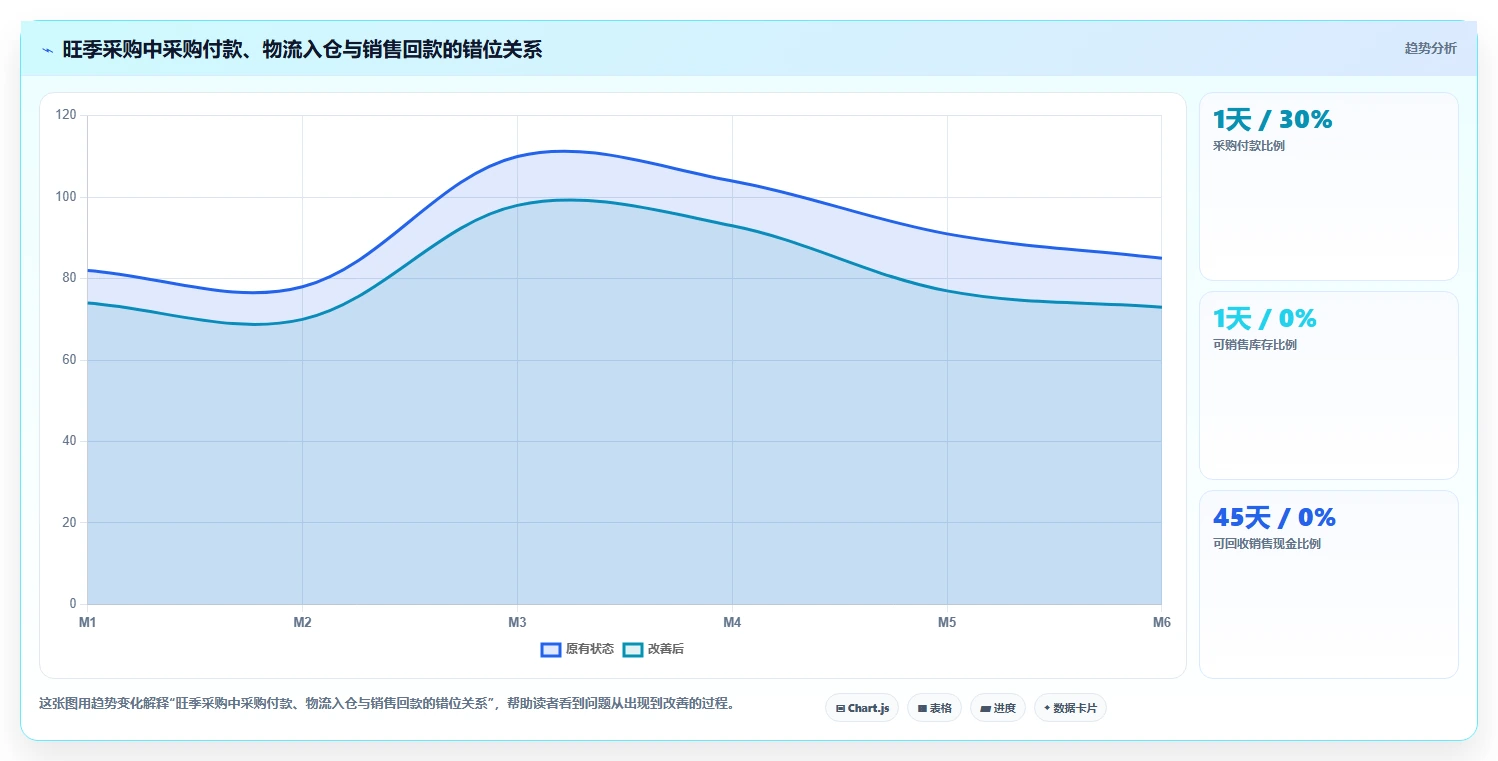Viewport: 1498px width, 761px height.
Task: Click the table icon in 表格 tag
Action: (922, 708)
